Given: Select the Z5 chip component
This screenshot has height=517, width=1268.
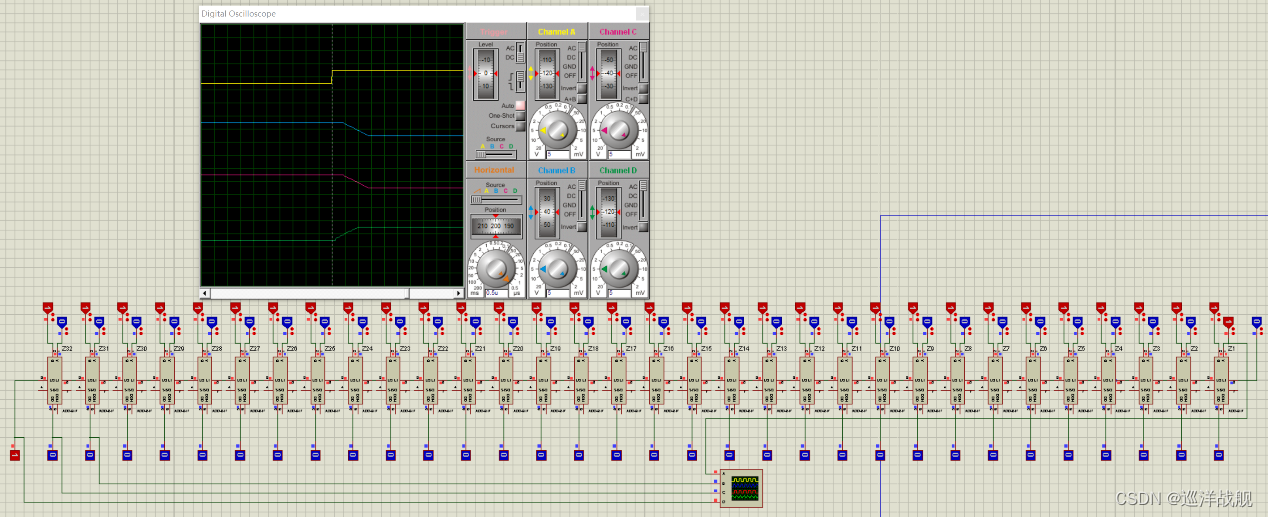Looking at the screenshot, I should coord(1070,381).
